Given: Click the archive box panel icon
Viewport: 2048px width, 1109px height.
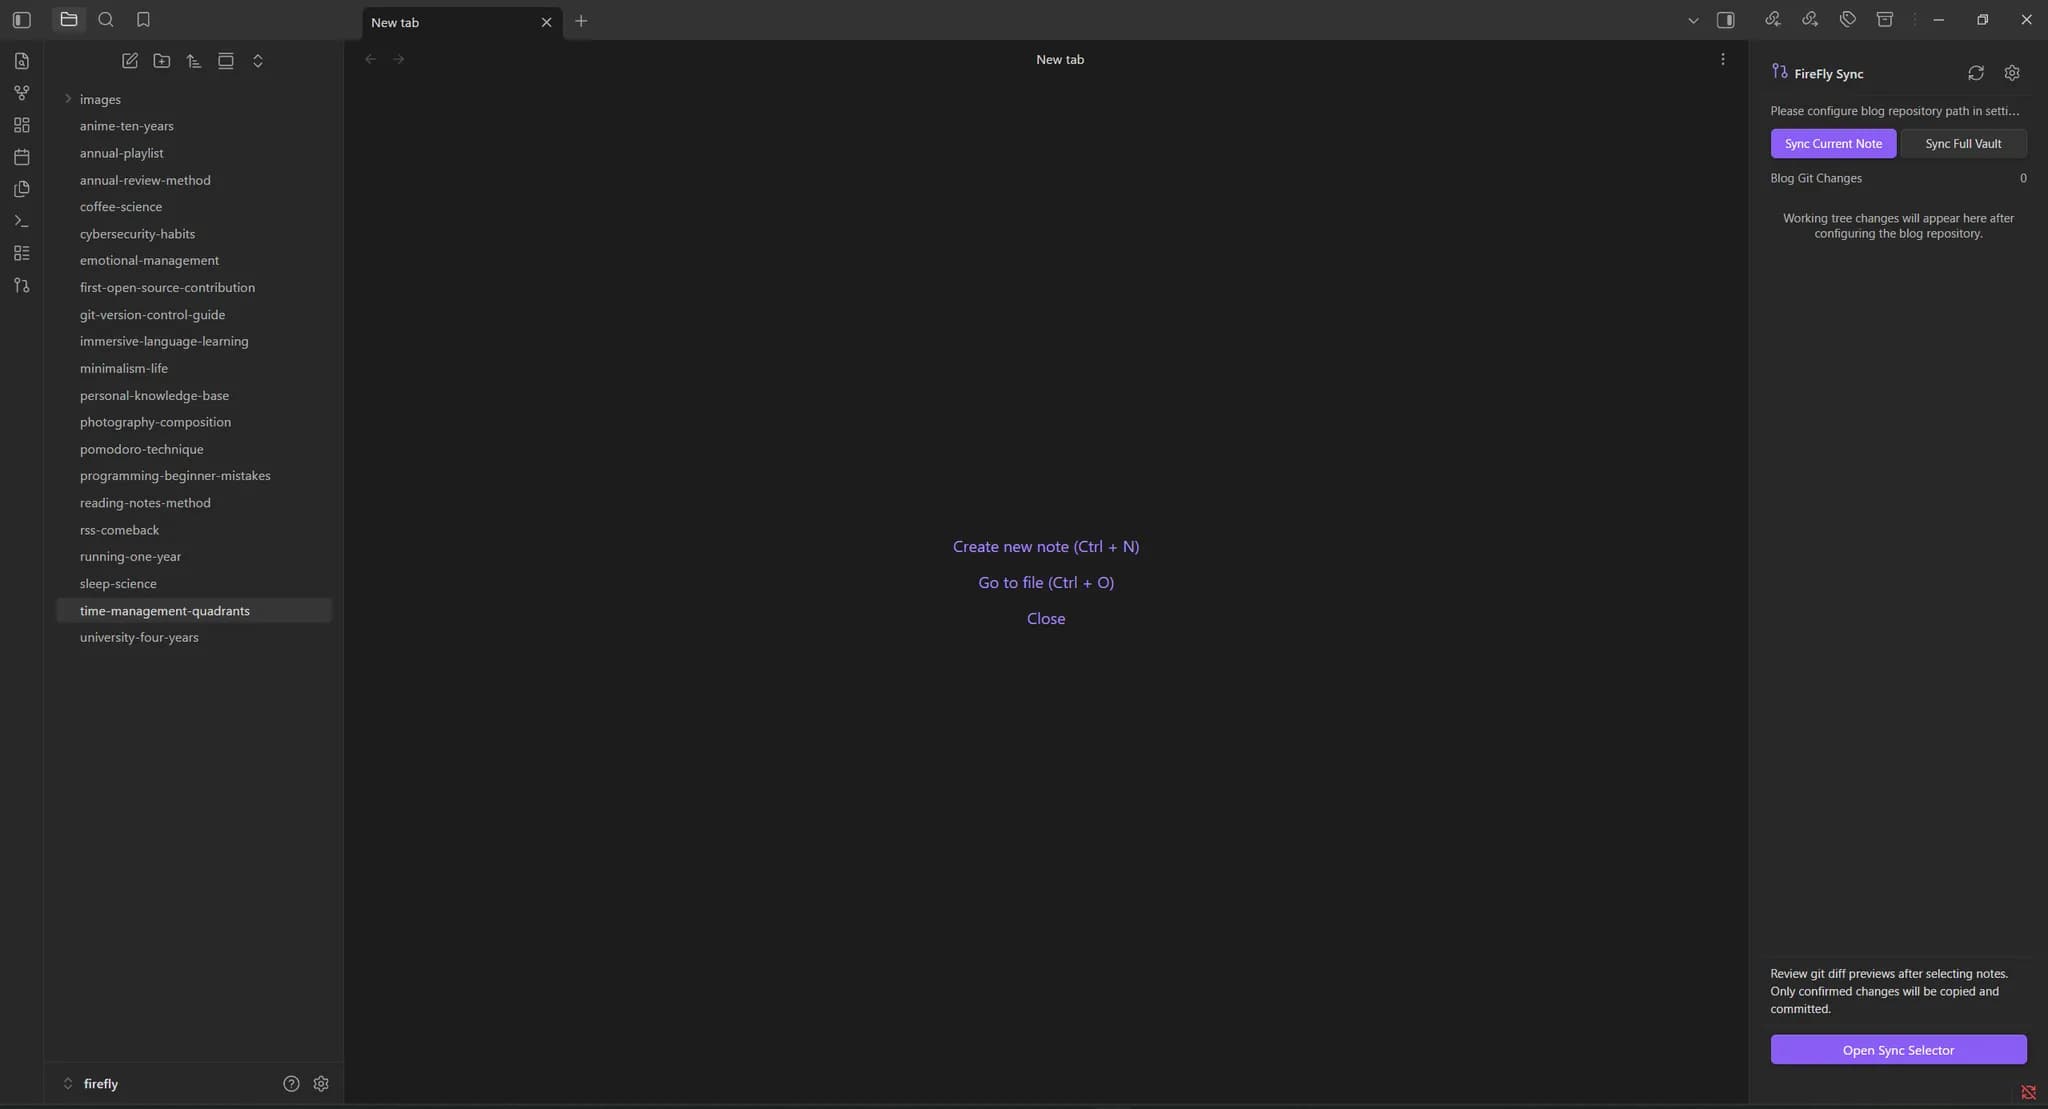Looking at the screenshot, I should point(1884,19).
